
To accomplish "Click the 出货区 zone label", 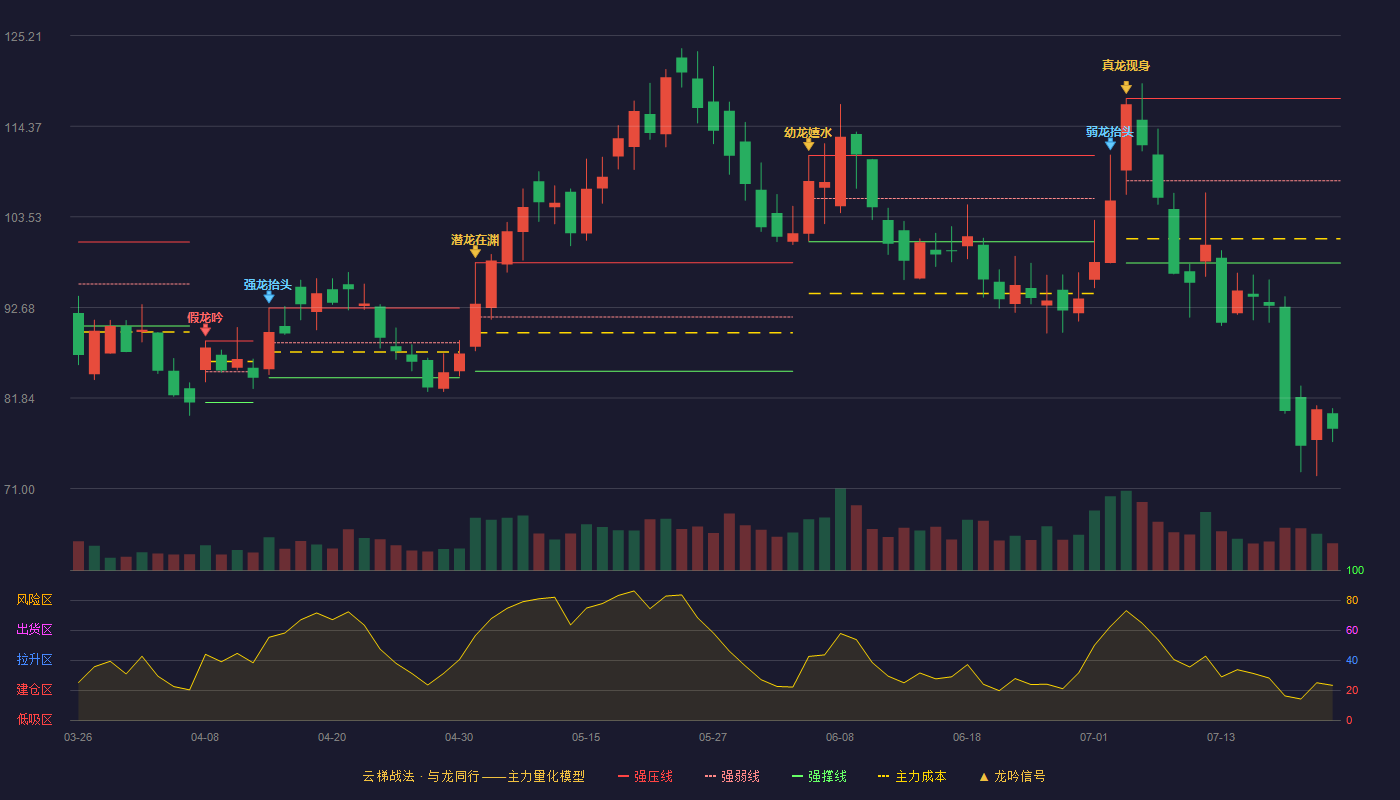I will 34,630.
